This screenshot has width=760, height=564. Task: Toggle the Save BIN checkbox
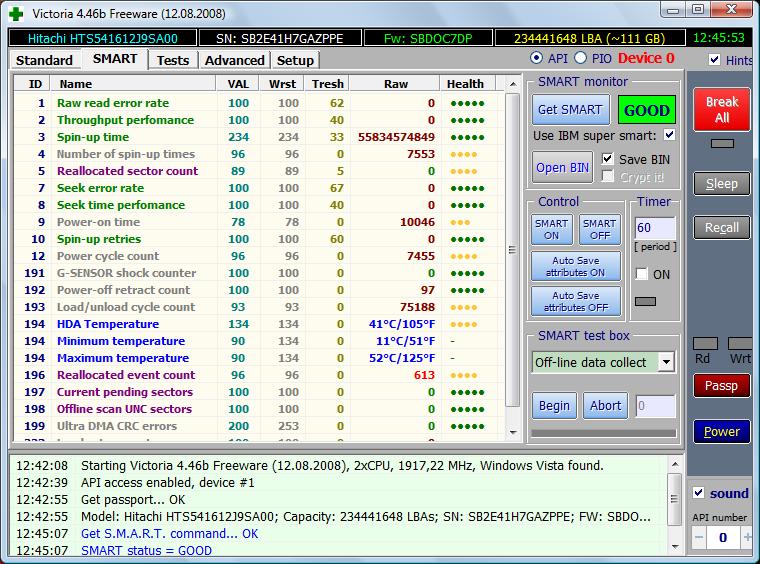(x=607, y=159)
